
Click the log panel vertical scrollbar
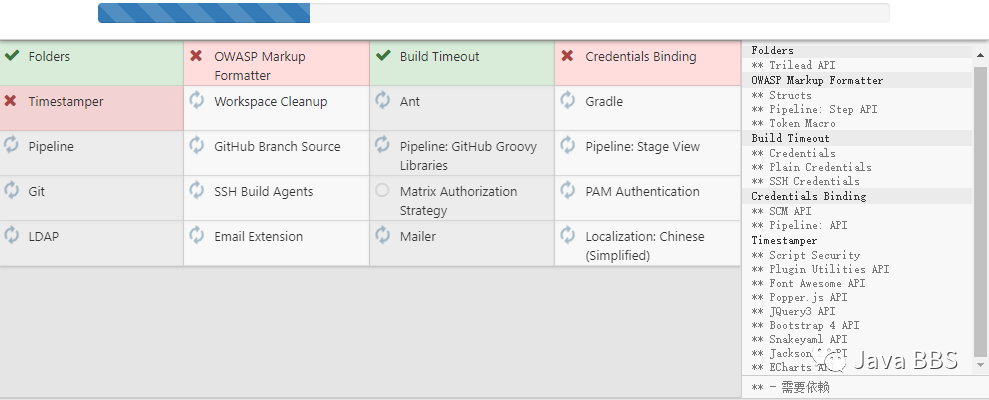coord(980,200)
